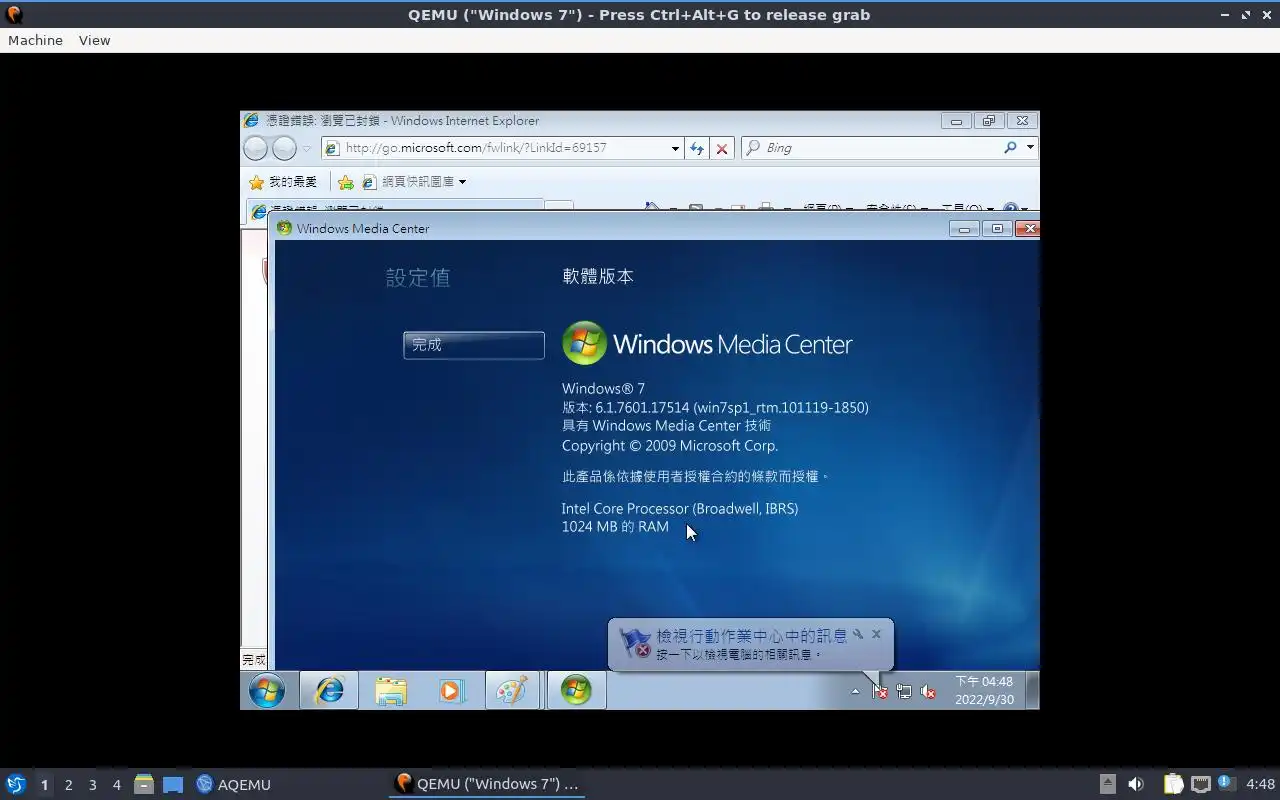Open 我的最愛 favorites button

(x=283, y=182)
